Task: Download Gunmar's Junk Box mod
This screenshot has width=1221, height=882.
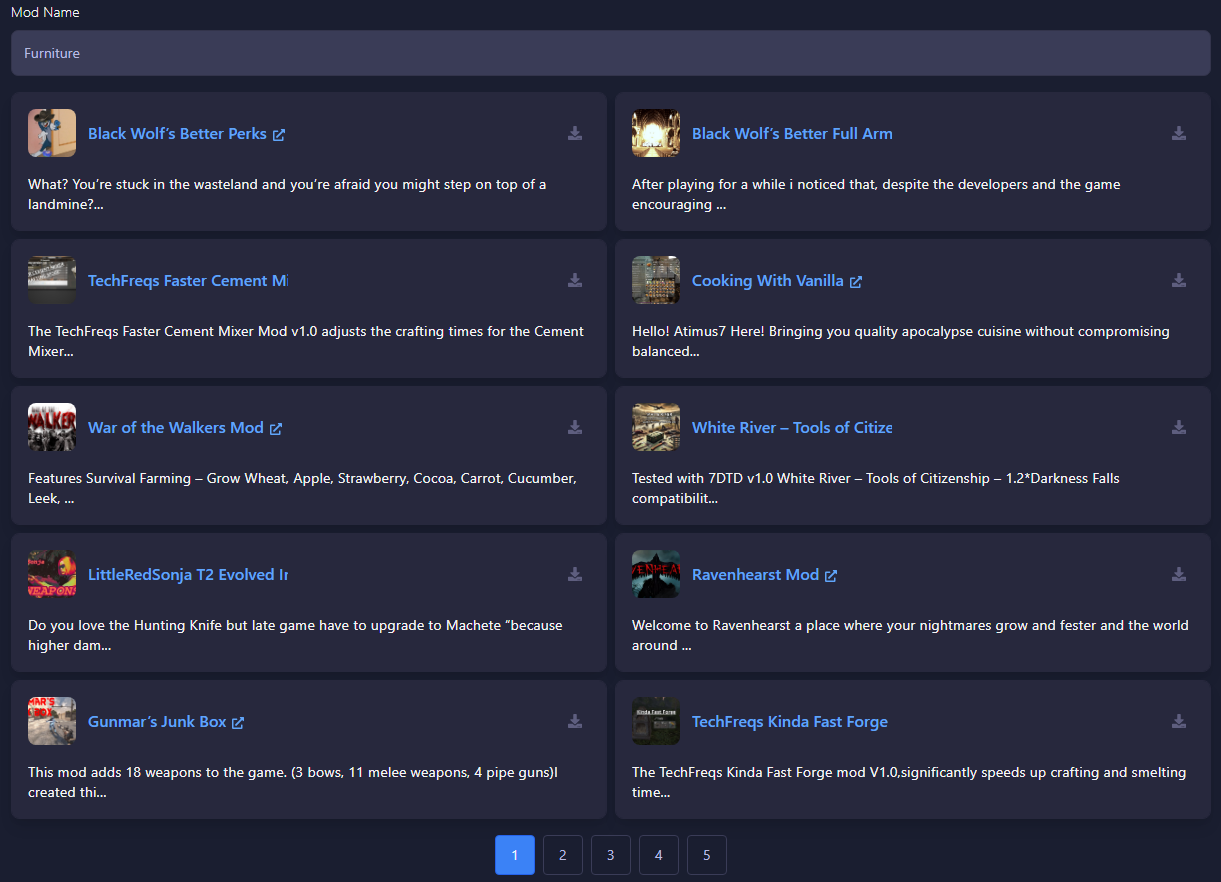Action: coord(575,721)
